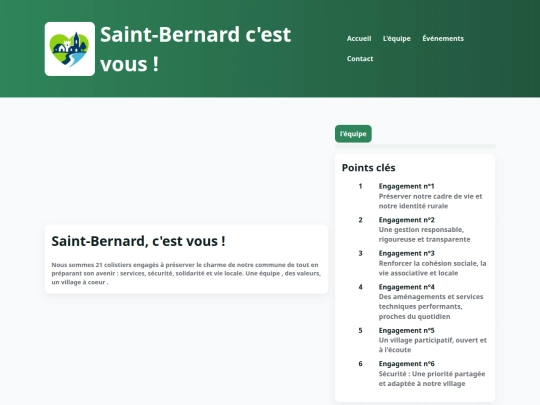This screenshot has height=405, width=540.
Task: Click the green l'équipe button
Action: click(x=353, y=134)
